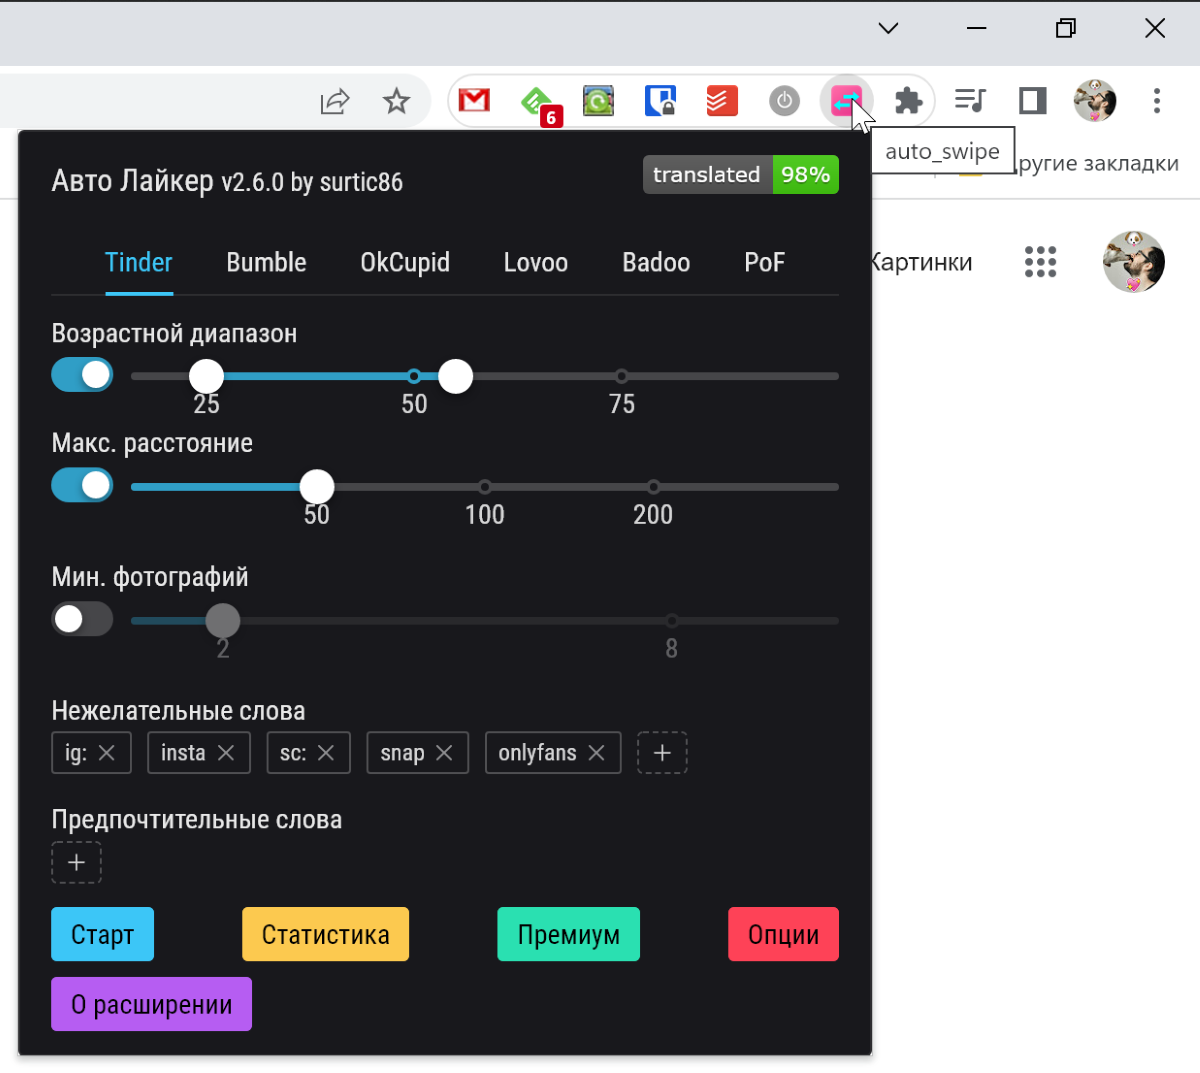Click the grey power button extension icon
This screenshot has width=1200, height=1073.
point(784,100)
